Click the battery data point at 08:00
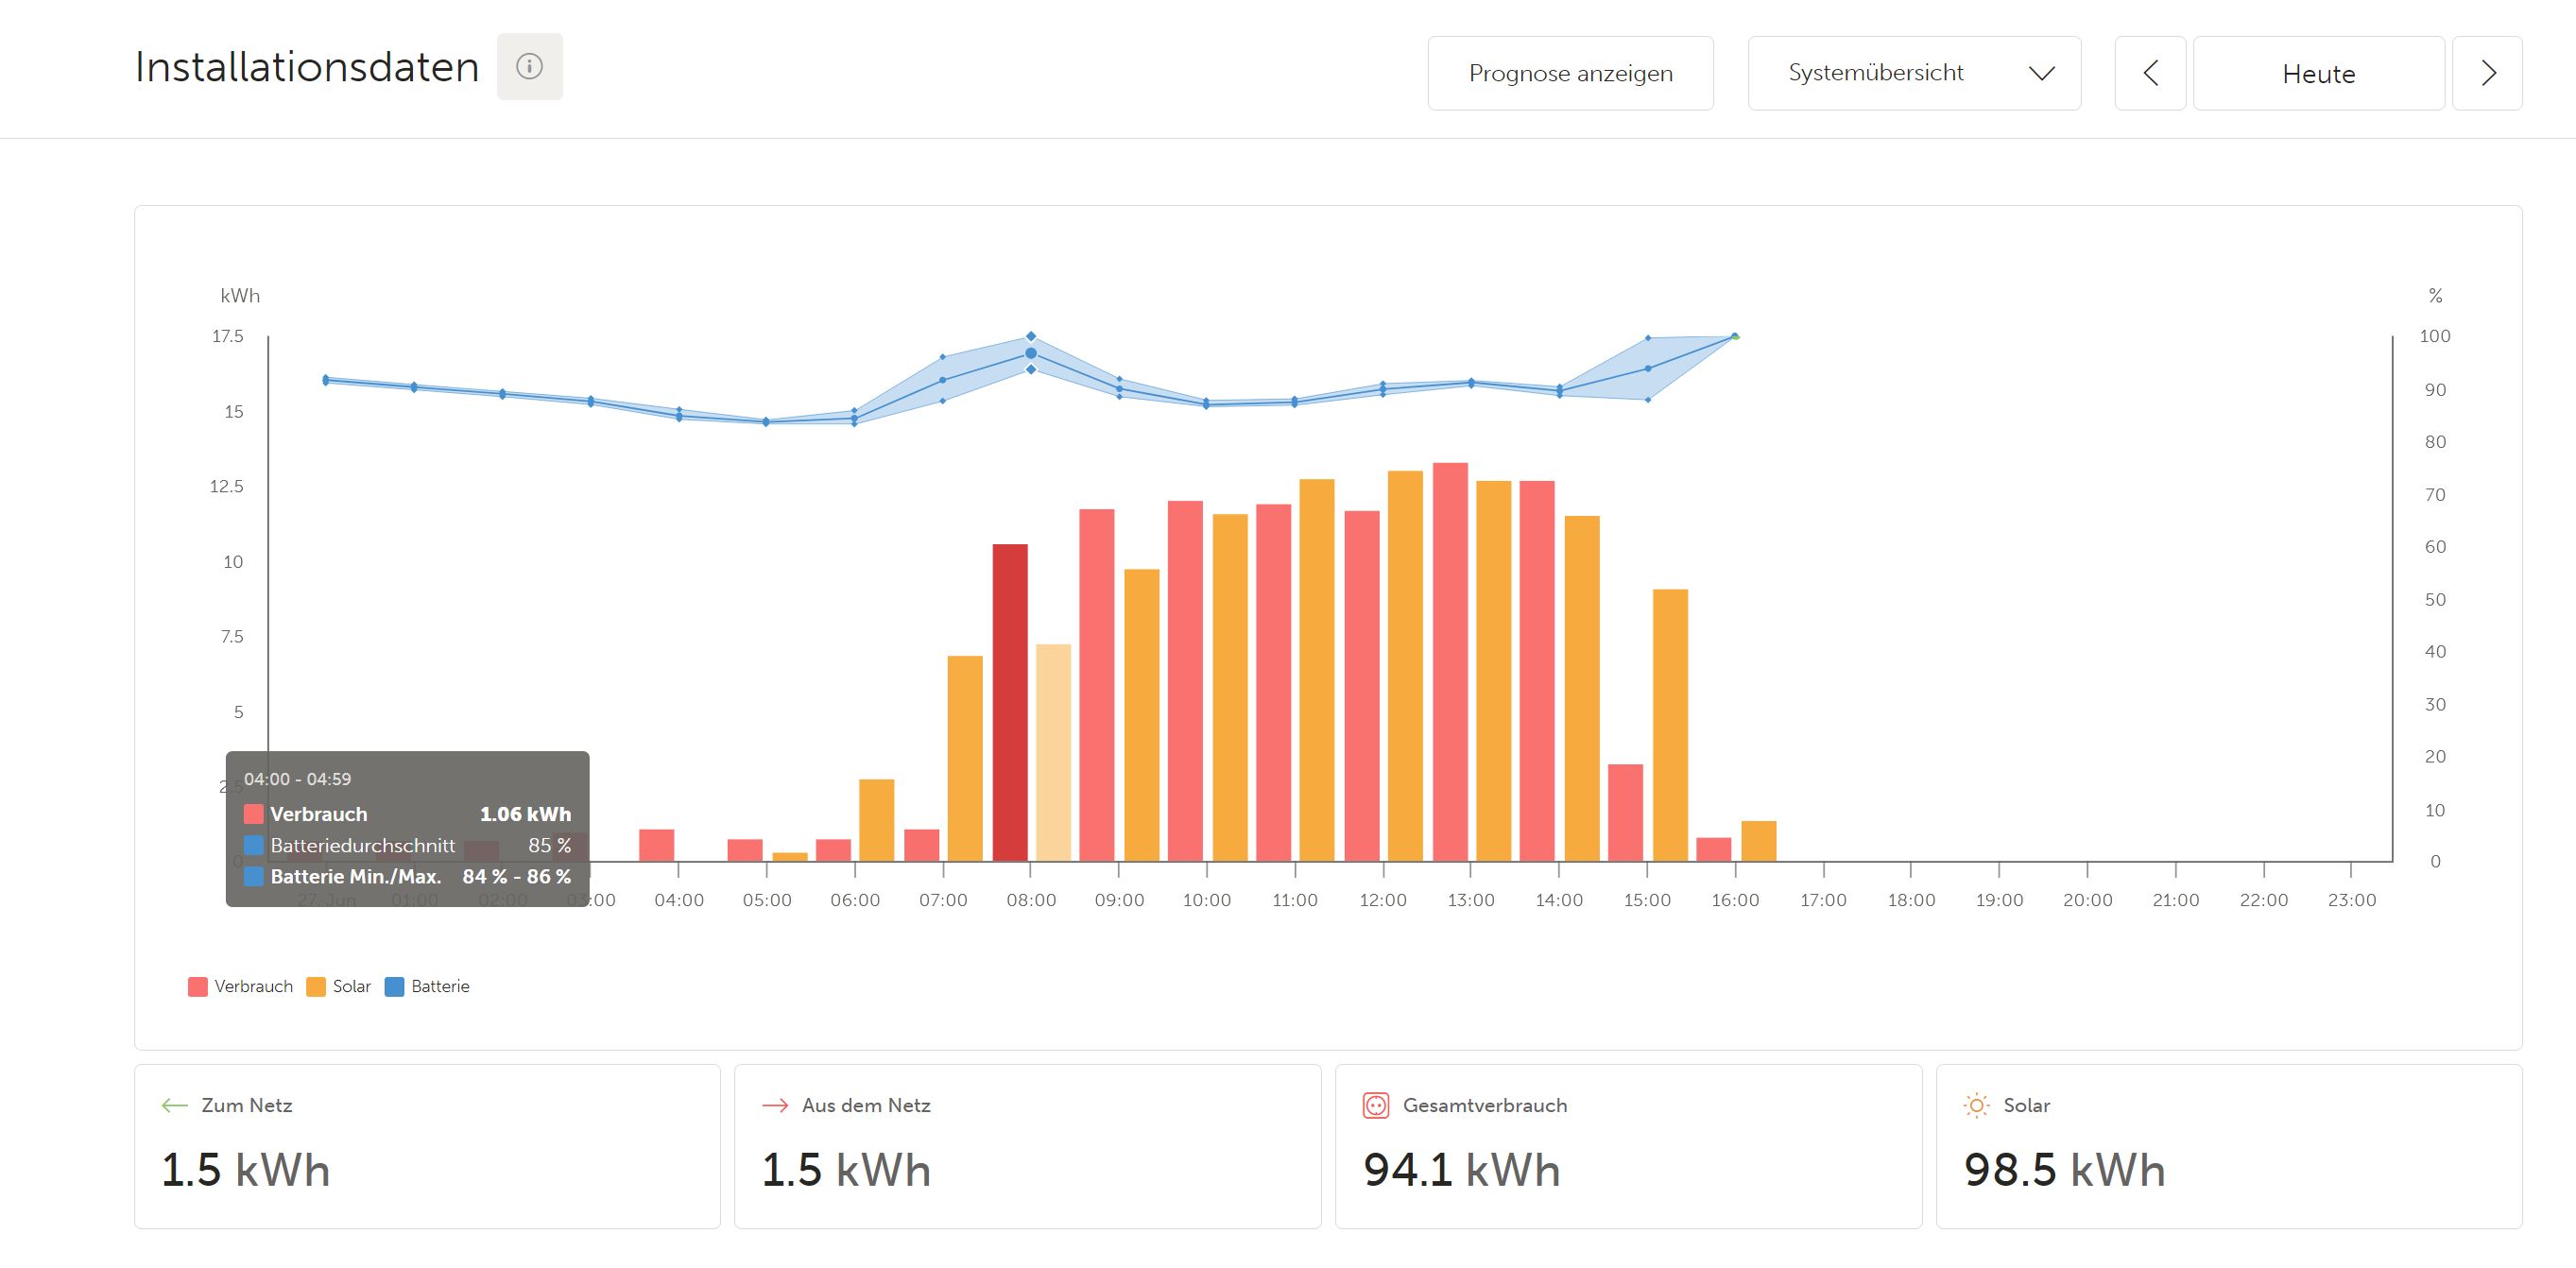Screen dimensions: 2576x1268 (1031, 353)
